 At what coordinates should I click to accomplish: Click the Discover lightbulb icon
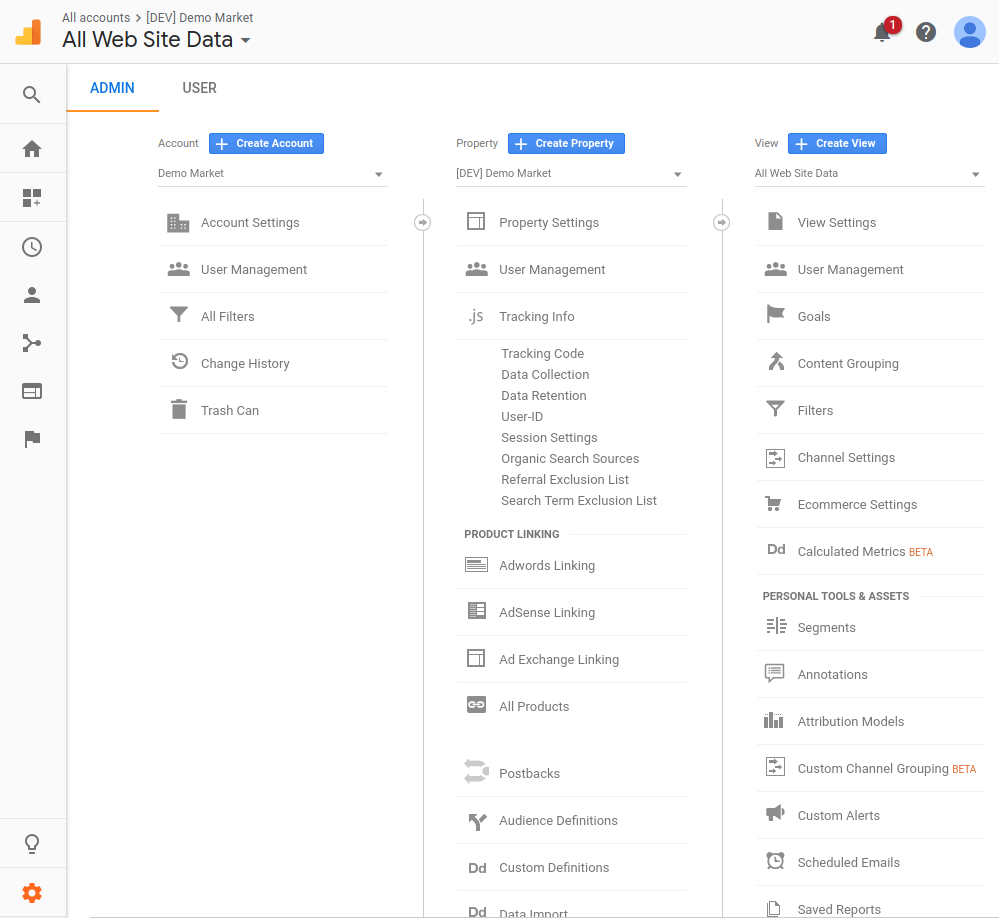pos(32,843)
